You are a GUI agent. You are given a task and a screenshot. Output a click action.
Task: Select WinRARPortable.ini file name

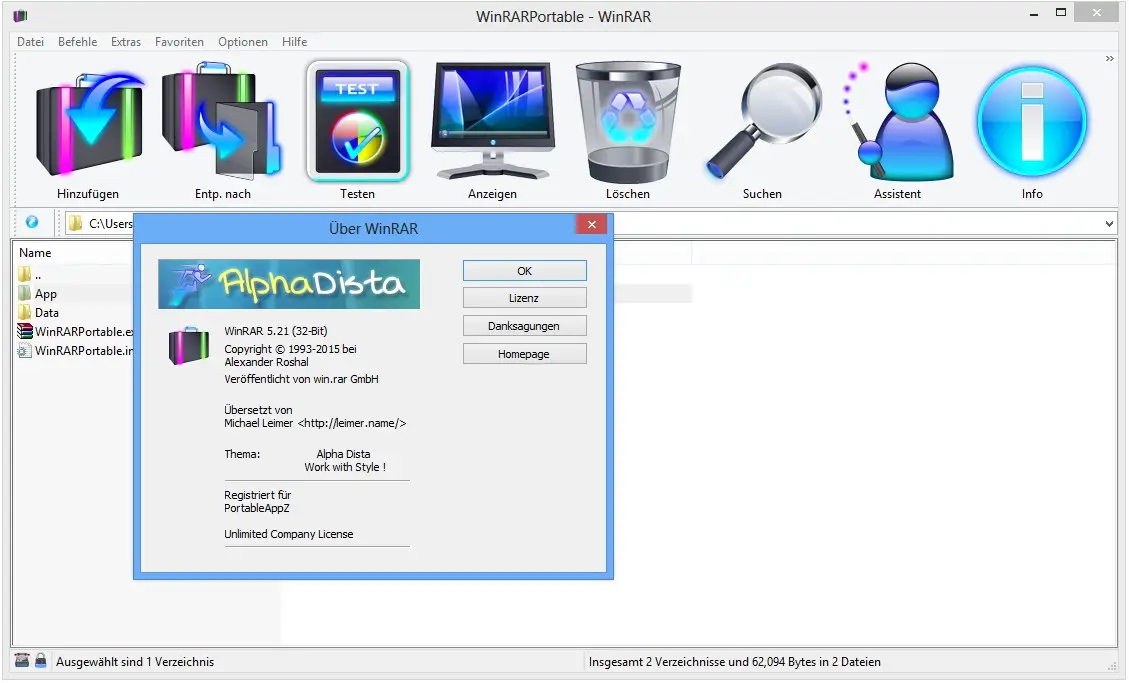(x=84, y=350)
